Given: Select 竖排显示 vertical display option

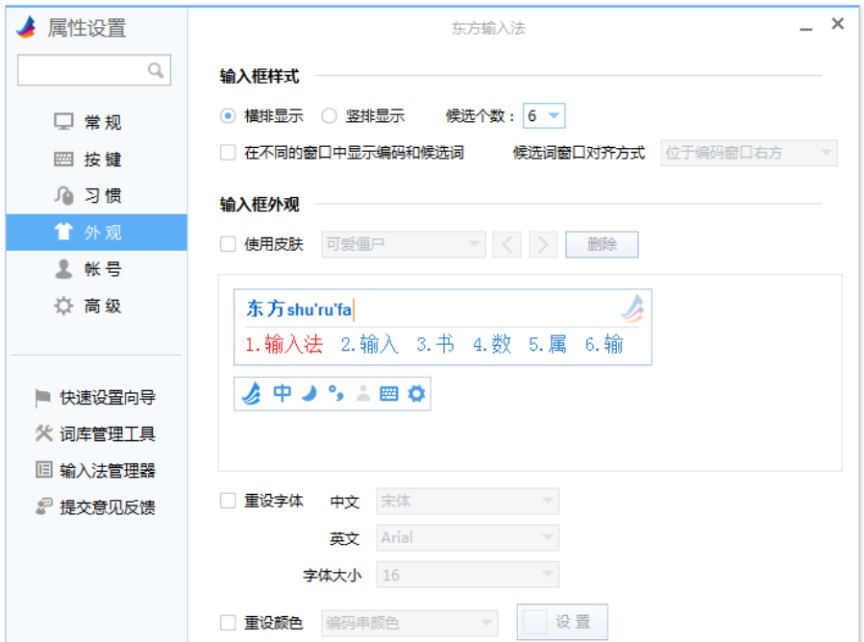Looking at the screenshot, I should 329,116.
